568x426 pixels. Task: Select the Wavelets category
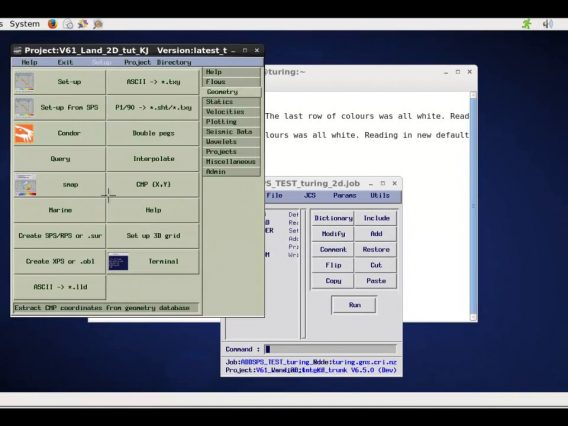pyautogui.click(x=231, y=142)
